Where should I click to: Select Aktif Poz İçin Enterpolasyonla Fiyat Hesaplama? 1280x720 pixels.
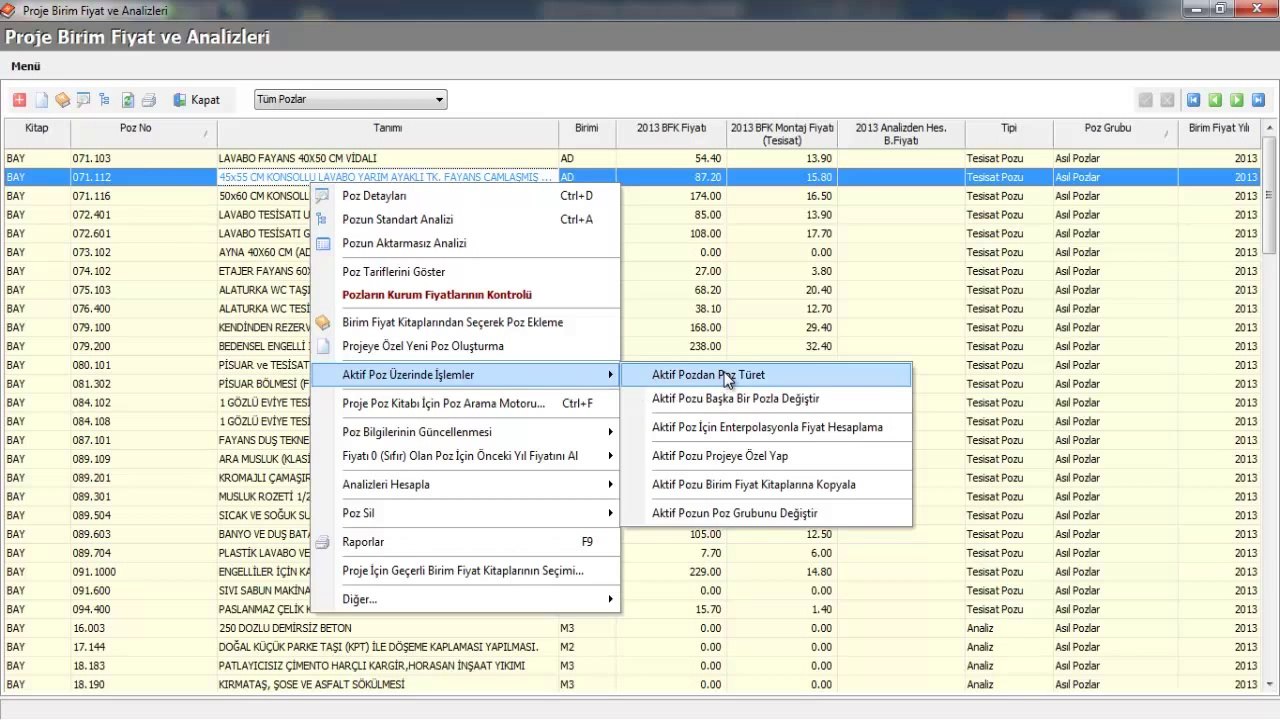[x=766, y=427]
